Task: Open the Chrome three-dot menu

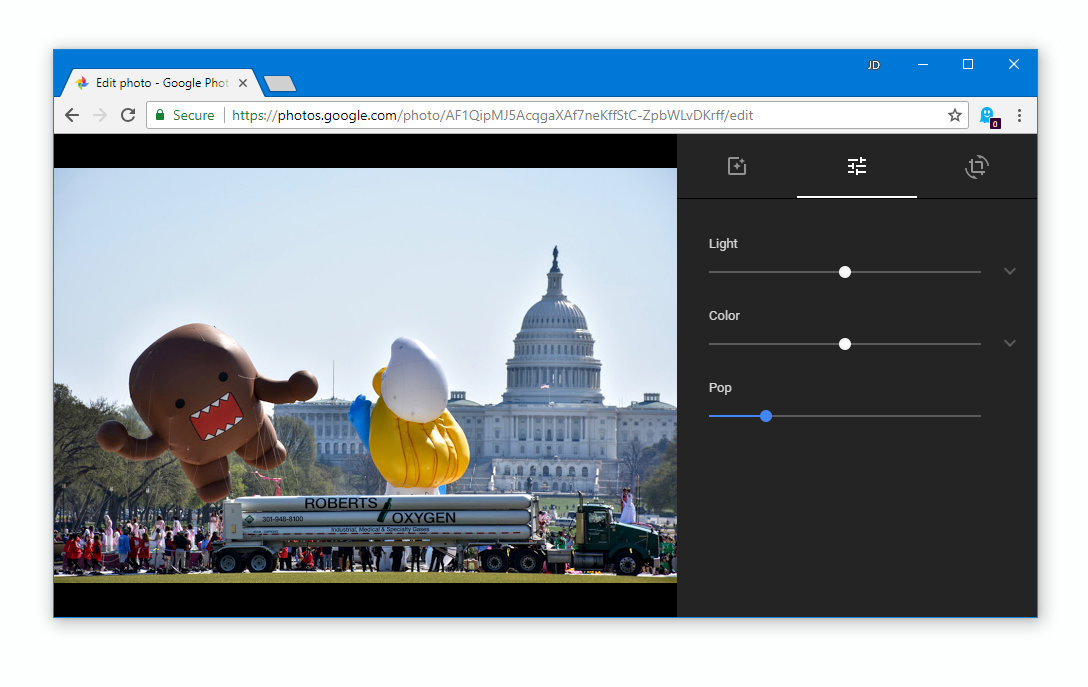Action: coord(1019,115)
